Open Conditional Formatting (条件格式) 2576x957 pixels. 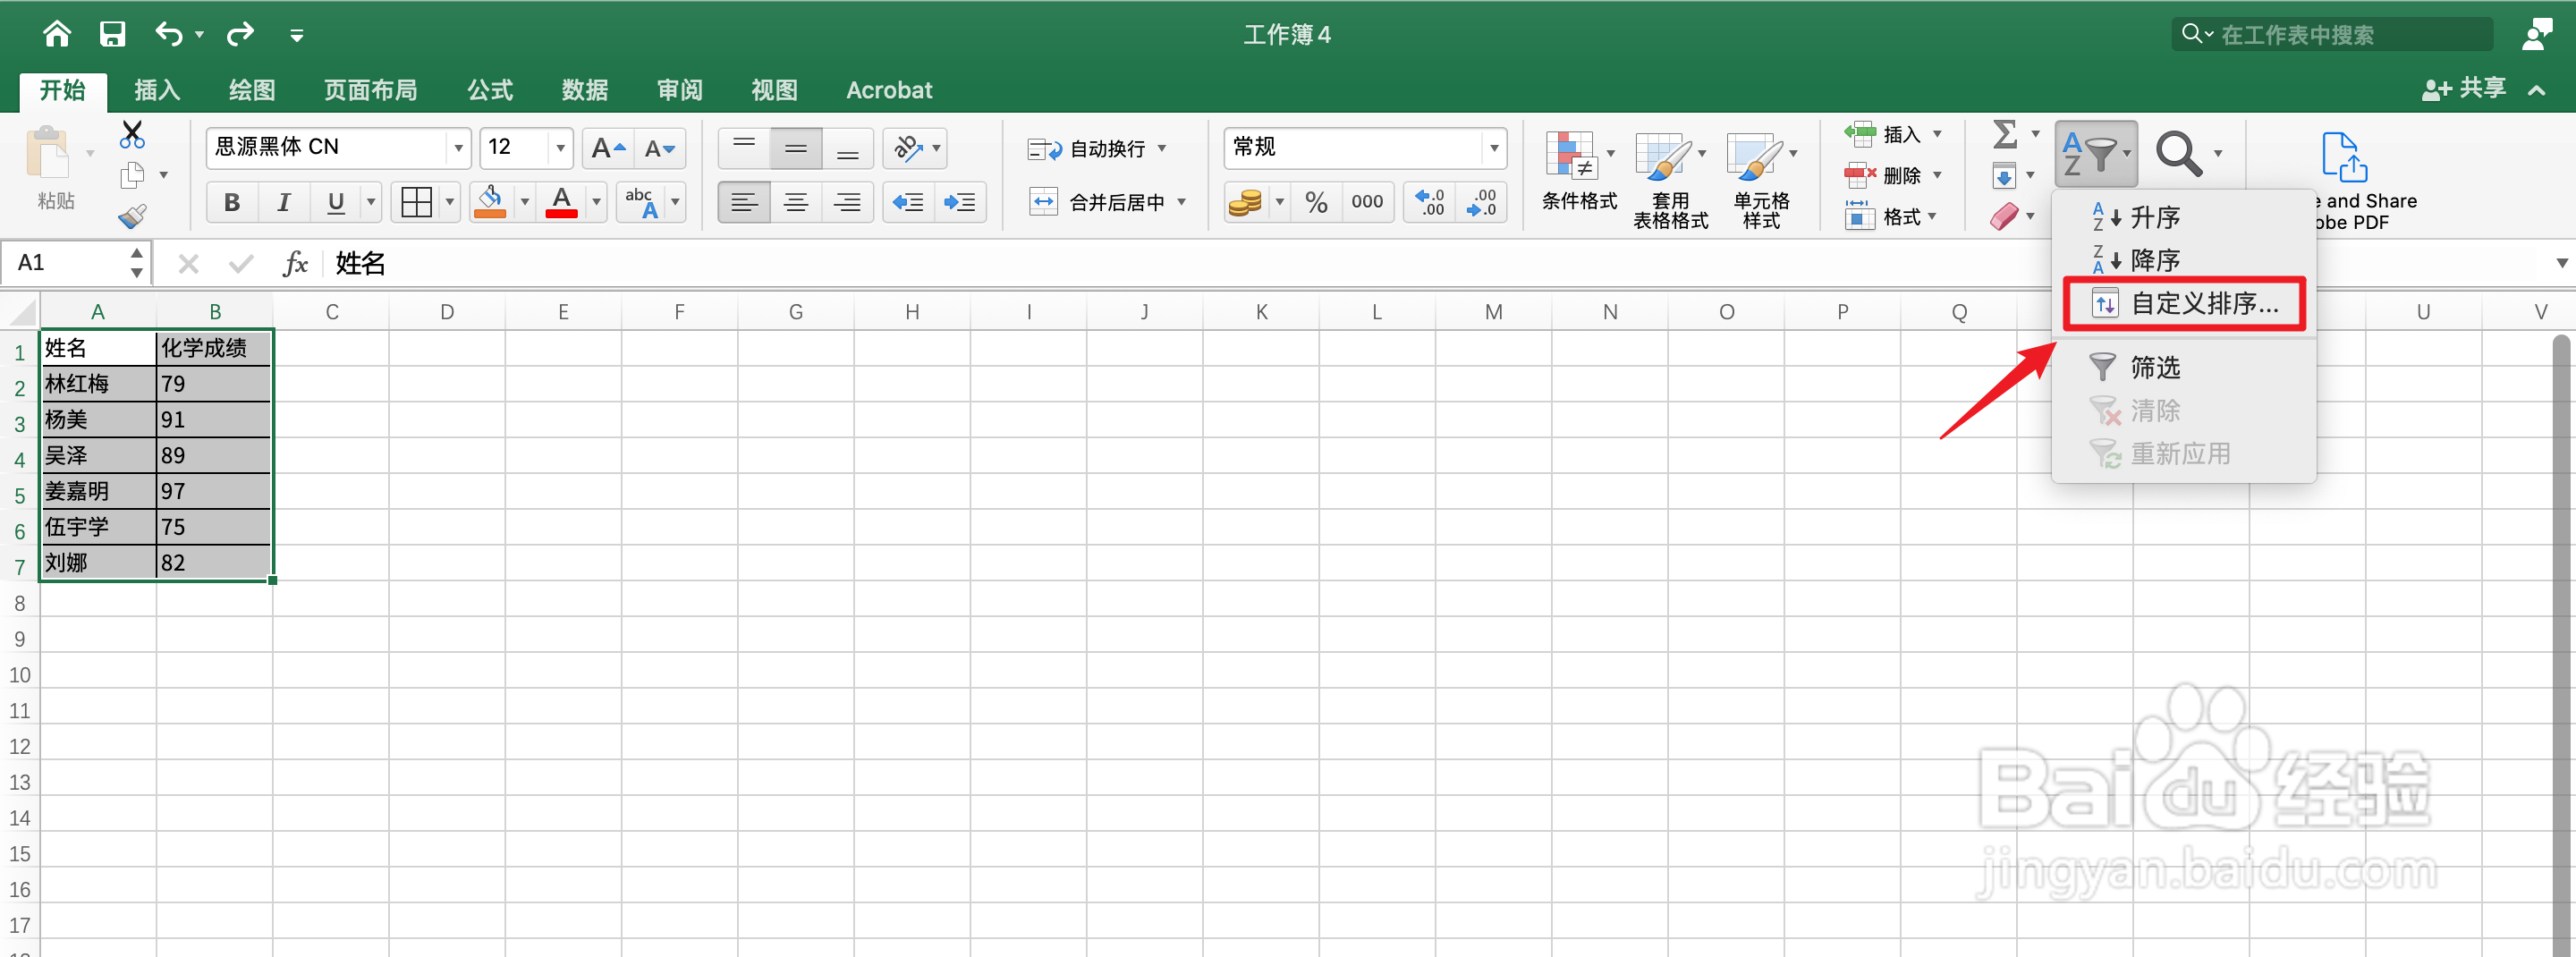(x=1579, y=171)
